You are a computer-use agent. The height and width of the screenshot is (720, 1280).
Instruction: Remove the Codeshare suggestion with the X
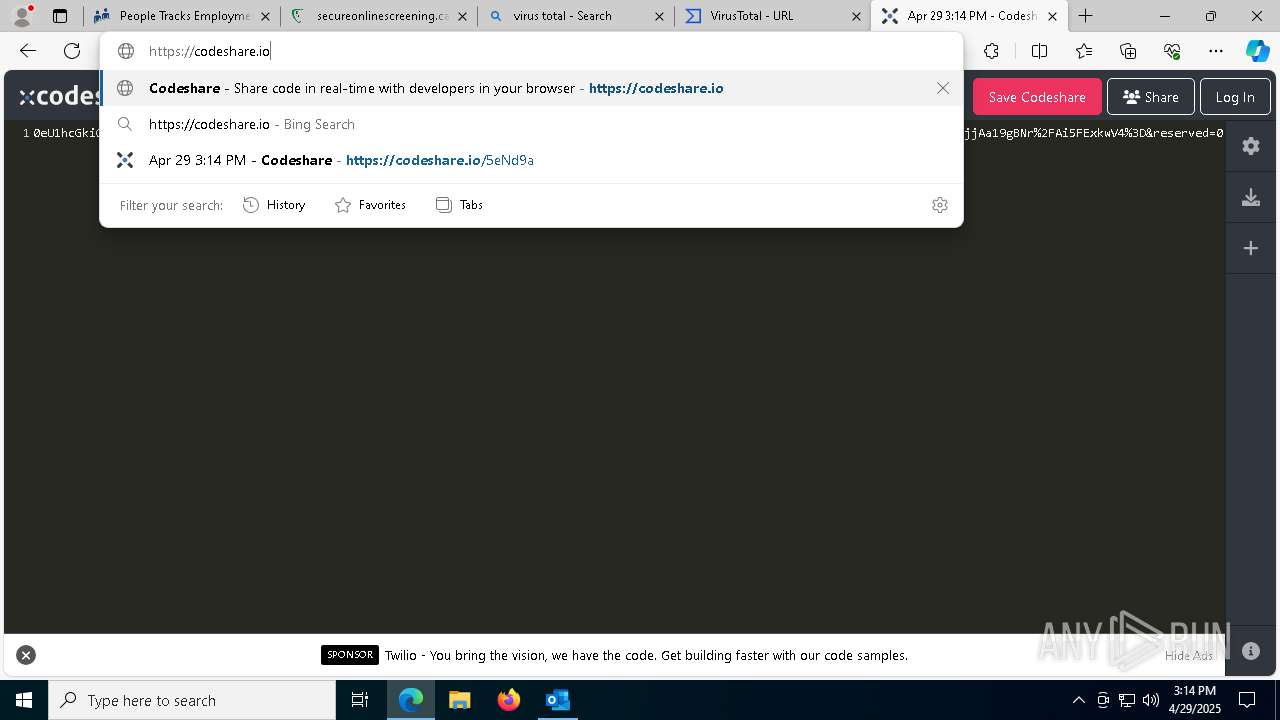coord(943,88)
